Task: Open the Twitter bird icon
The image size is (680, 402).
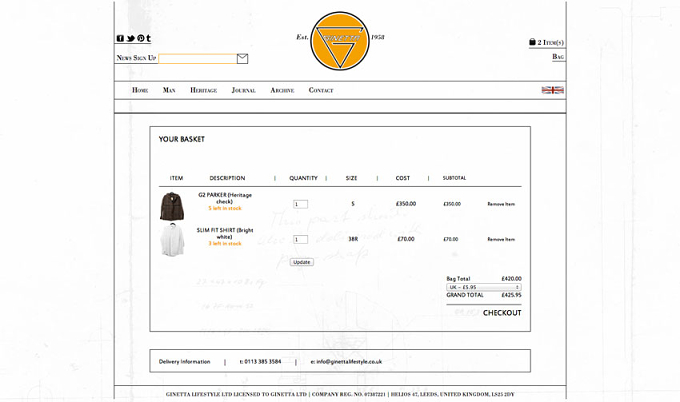Action: point(131,38)
